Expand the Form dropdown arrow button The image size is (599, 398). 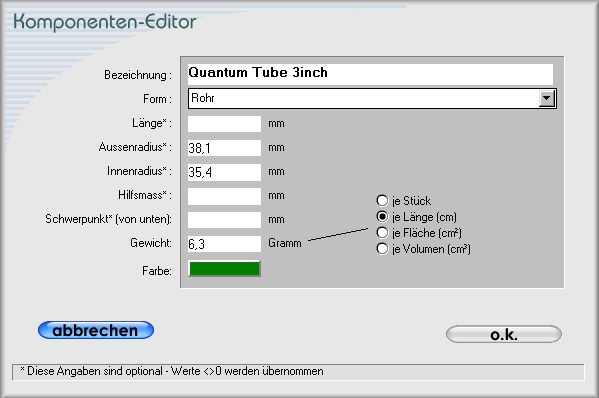coord(547,99)
